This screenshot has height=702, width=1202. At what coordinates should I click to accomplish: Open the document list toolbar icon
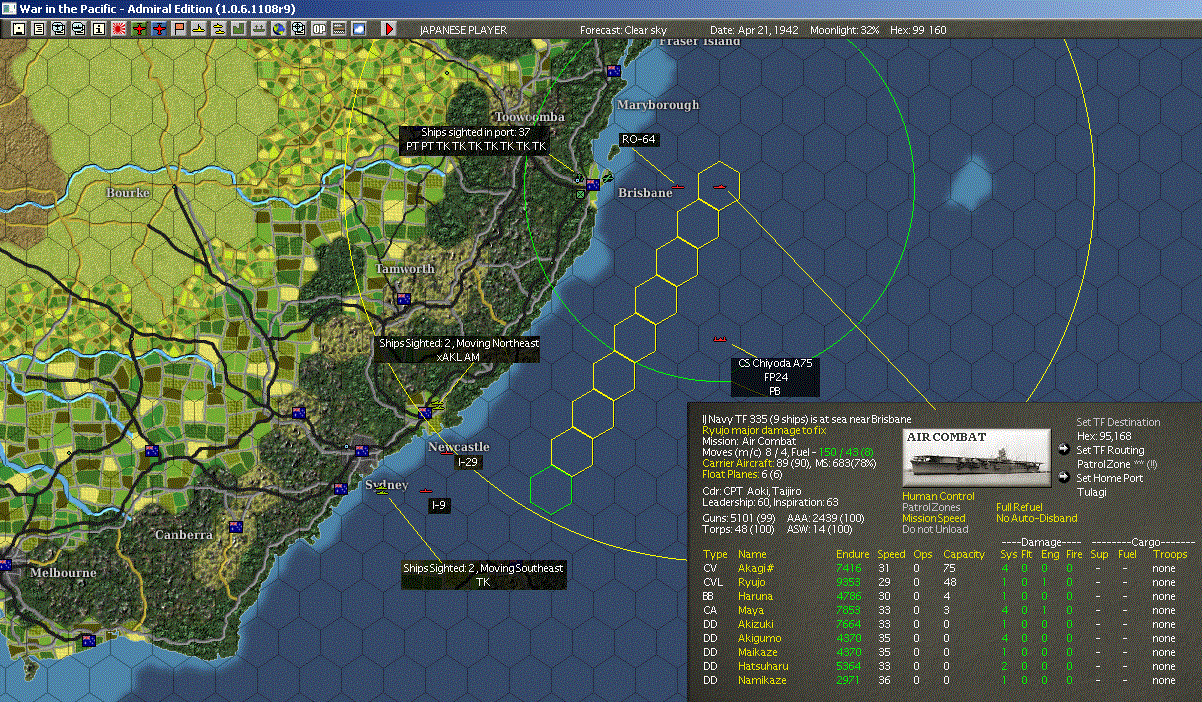click(38, 29)
